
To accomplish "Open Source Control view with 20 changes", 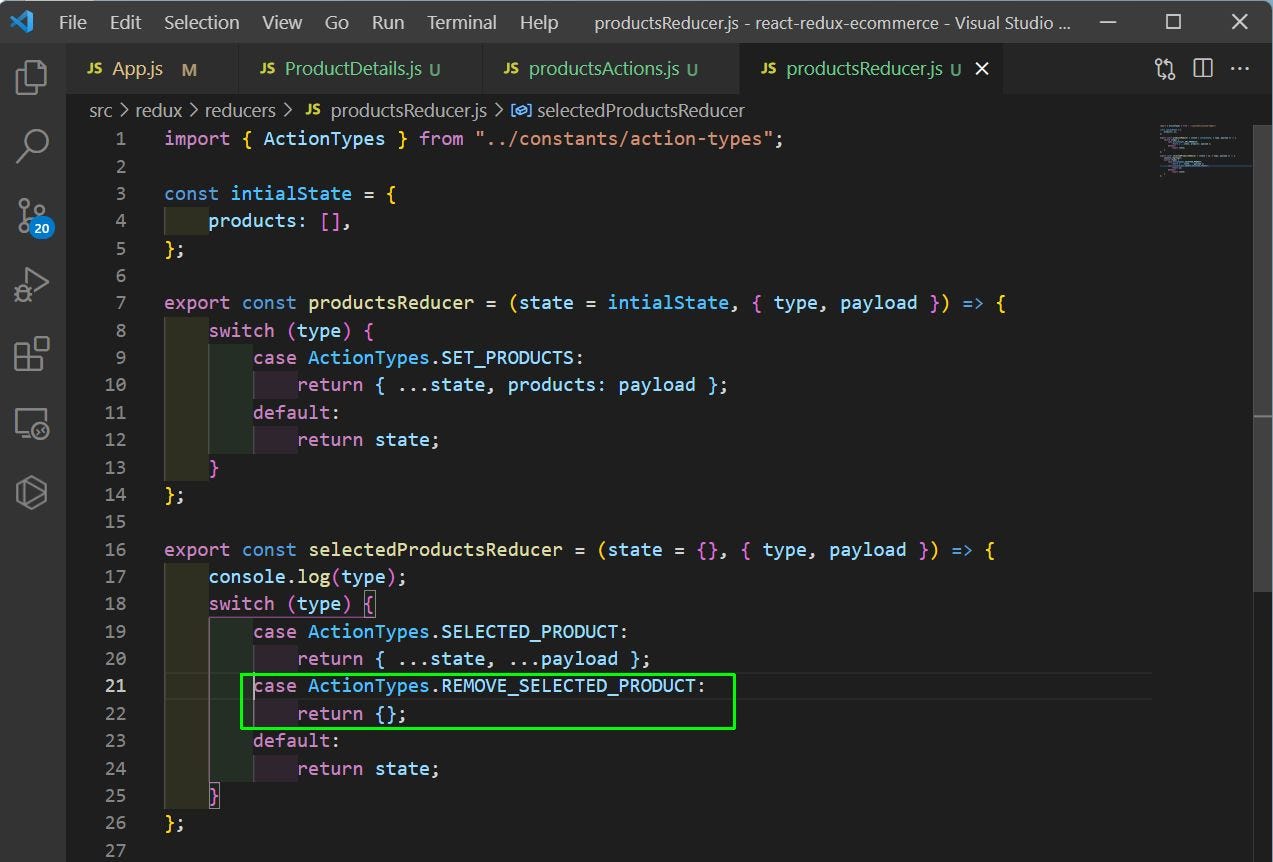I will pos(32,215).
